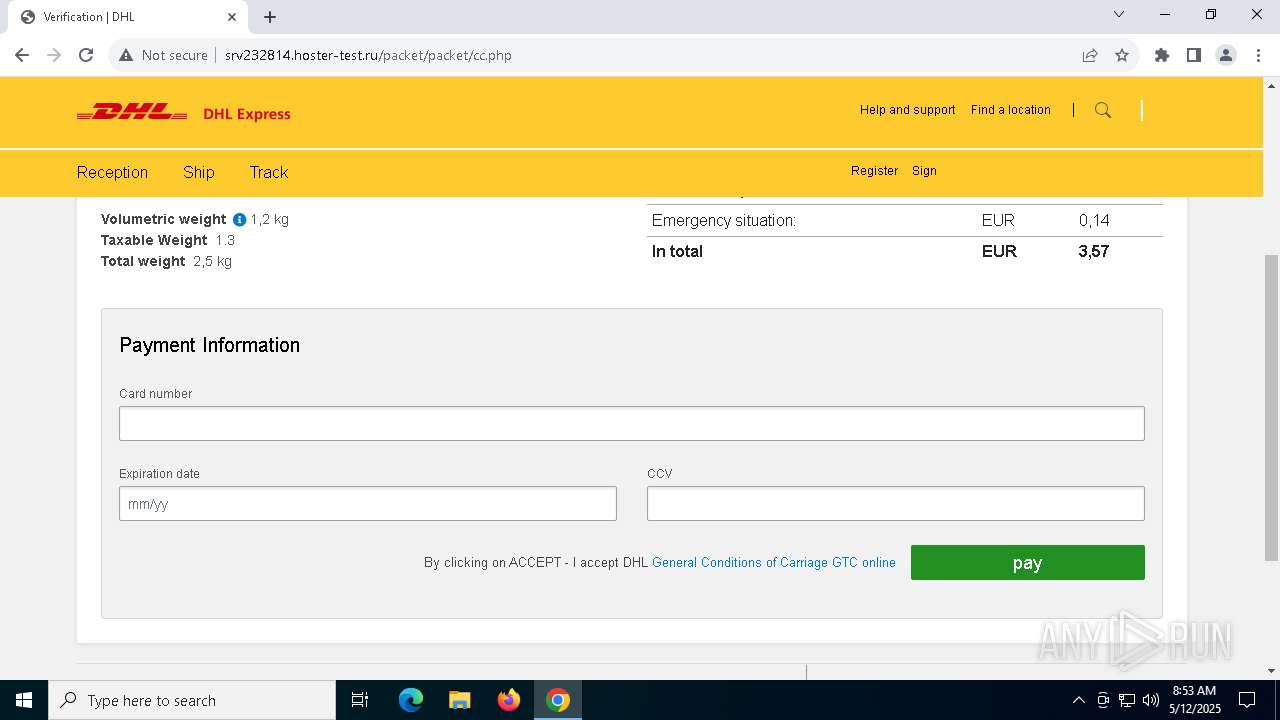
Task: Click the Find a location link
Action: pyautogui.click(x=1010, y=110)
